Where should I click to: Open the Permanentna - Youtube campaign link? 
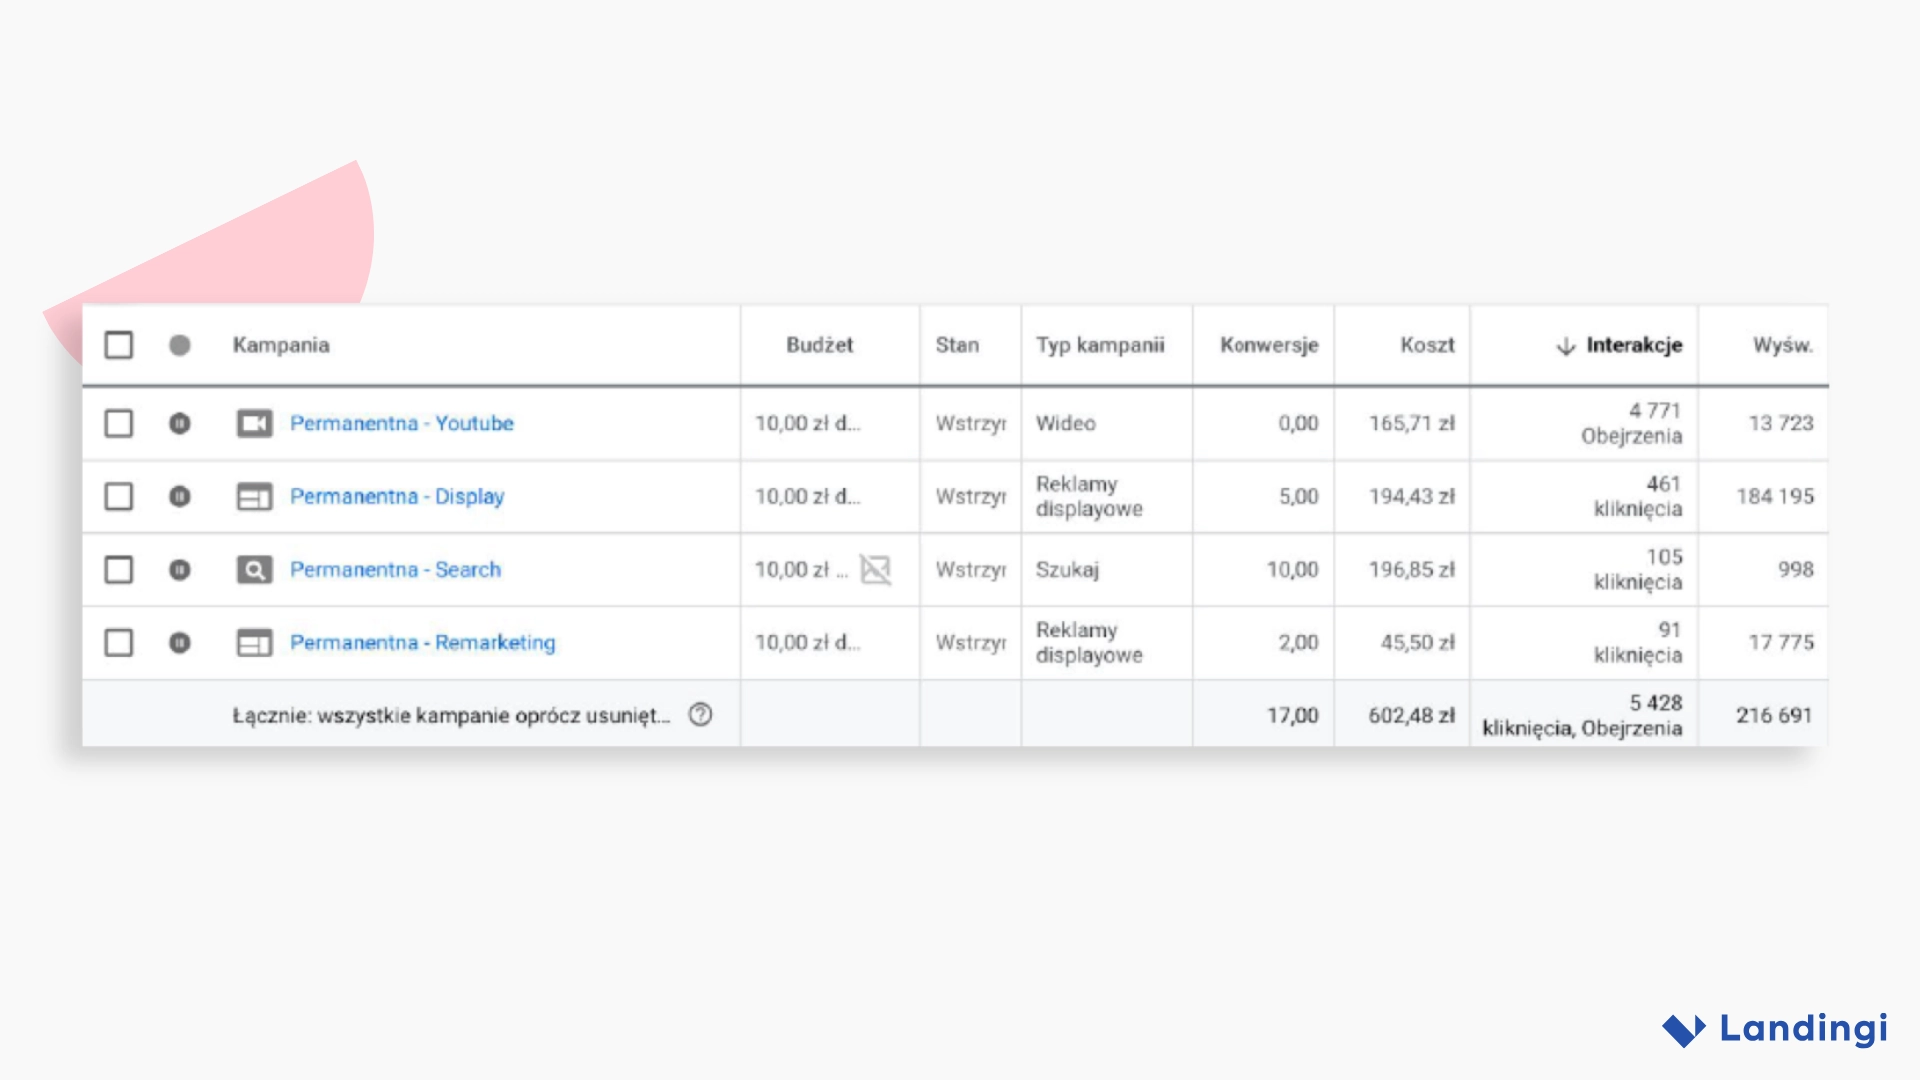[402, 423]
